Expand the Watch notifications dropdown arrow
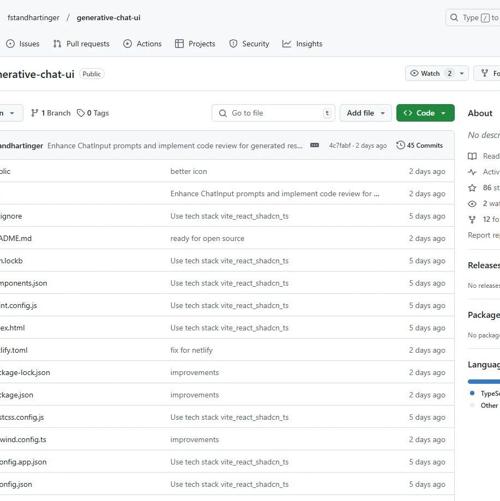Viewport: 500px width, 501px height. tap(462, 73)
